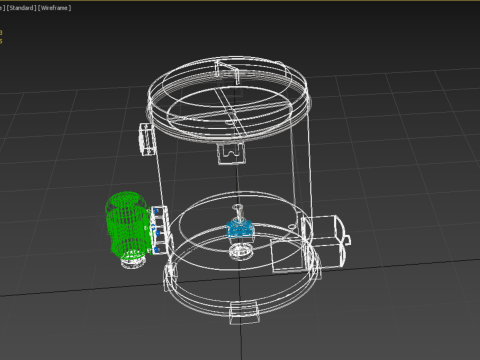Select the hinge box on the tank's left side
This screenshot has height=360, width=480.
click(x=147, y=139)
